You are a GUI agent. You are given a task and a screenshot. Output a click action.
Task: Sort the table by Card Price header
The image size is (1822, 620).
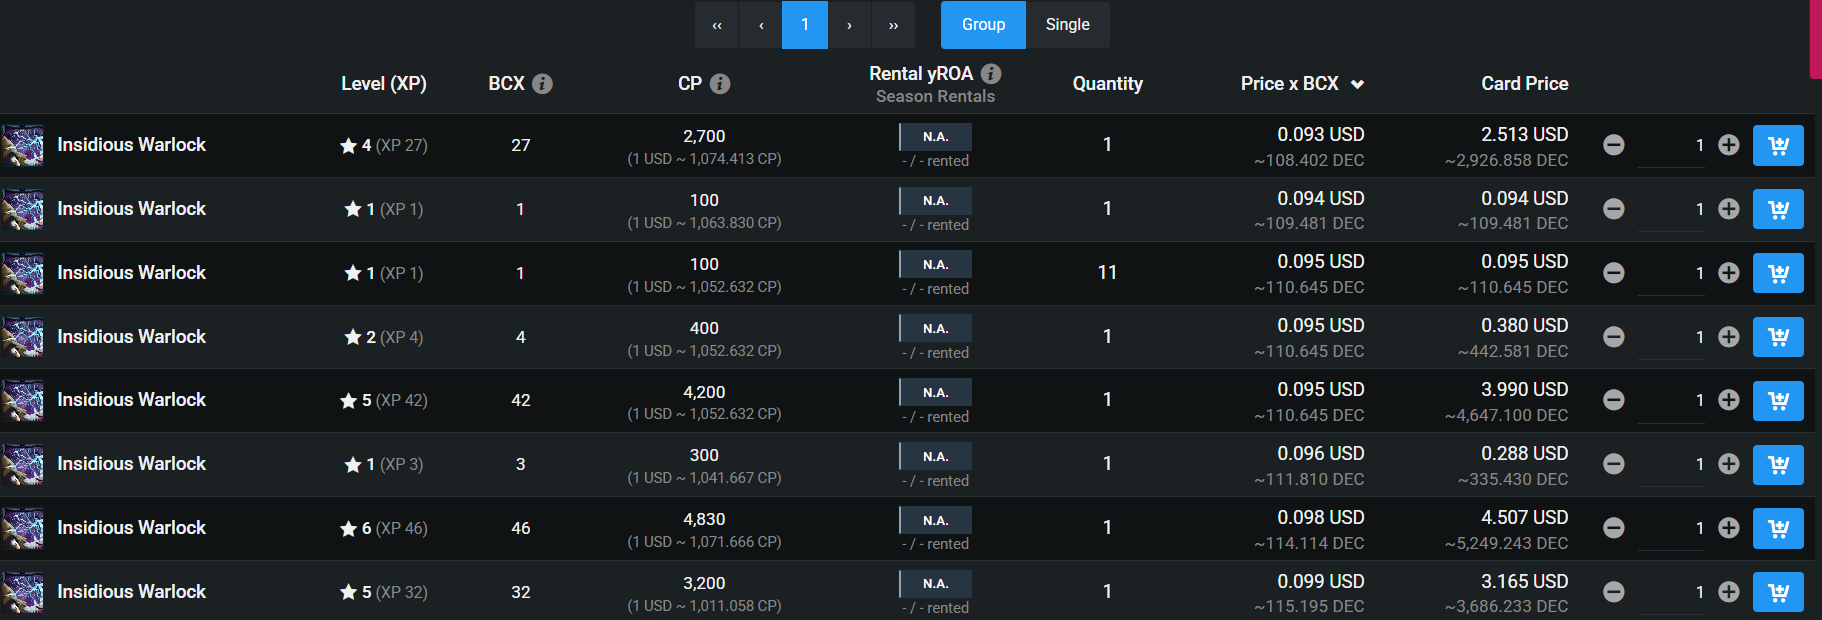point(1524,84)
